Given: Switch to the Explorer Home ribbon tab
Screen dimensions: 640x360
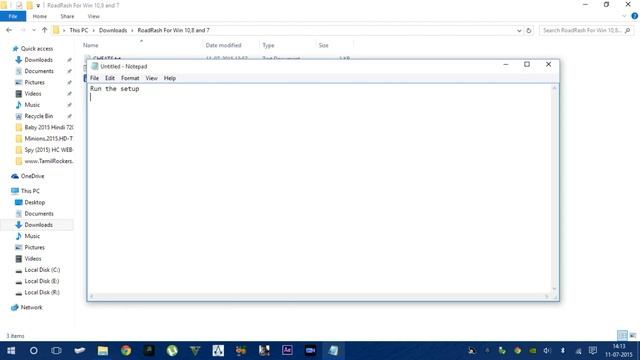Looking at the screenshot, I should [x=40, y=16].
